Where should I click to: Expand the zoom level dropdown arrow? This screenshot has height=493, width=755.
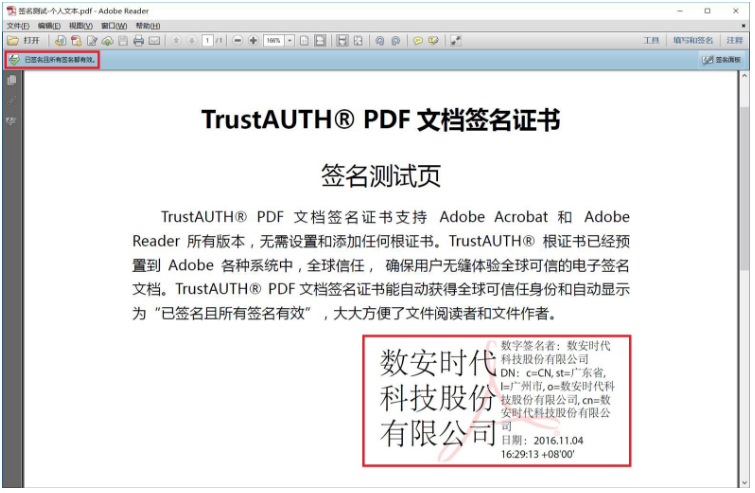point(290,41)
